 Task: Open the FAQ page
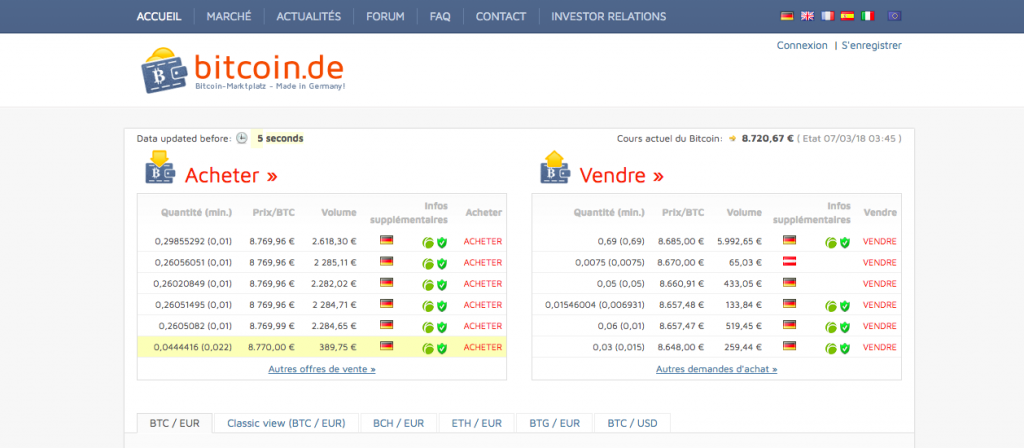pos(440,16)
